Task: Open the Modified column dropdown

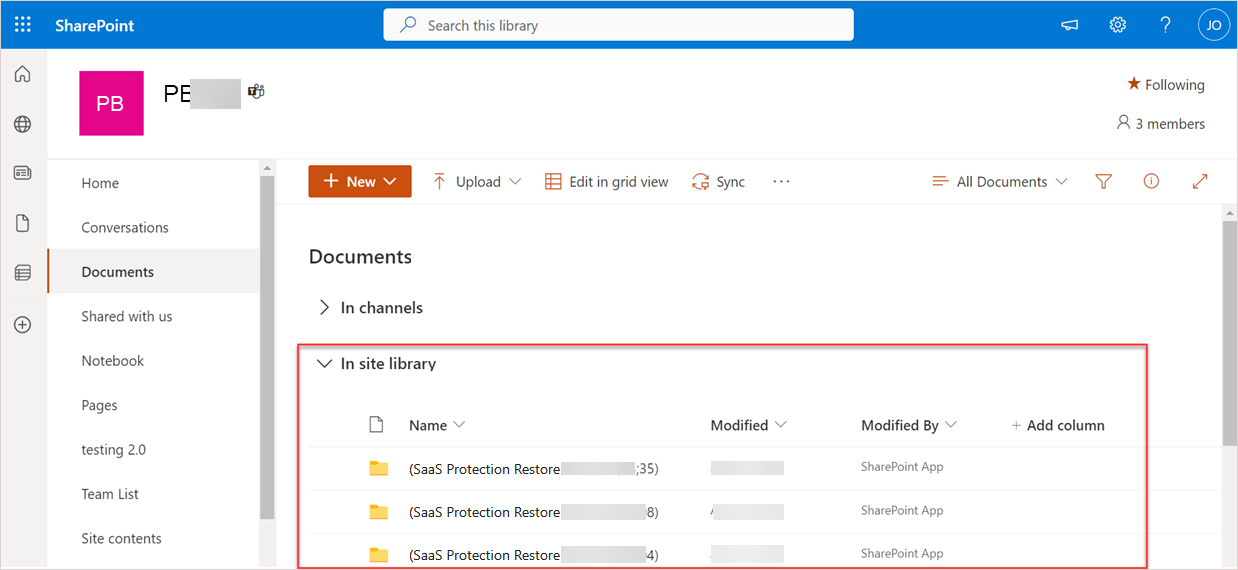Action: [748, 425]
